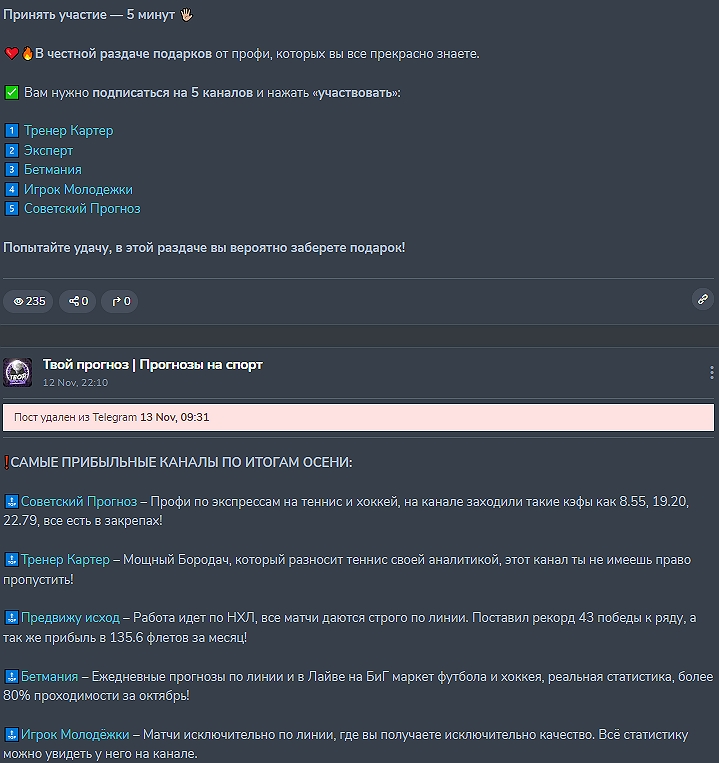Image resolution: width=719 pixels, height=763 pixels.
Task: Click the forwards arrow counter
Action: 120,301
